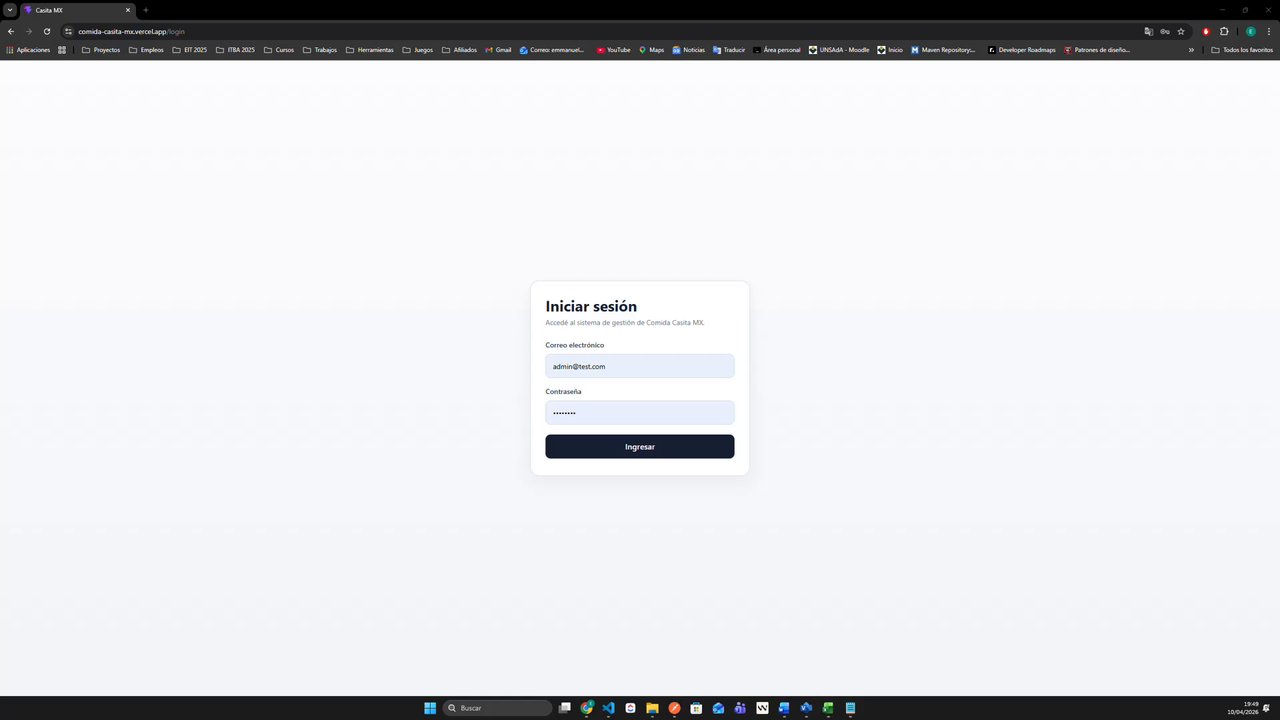Open the taskbar clock and date

pos(1243,708)
